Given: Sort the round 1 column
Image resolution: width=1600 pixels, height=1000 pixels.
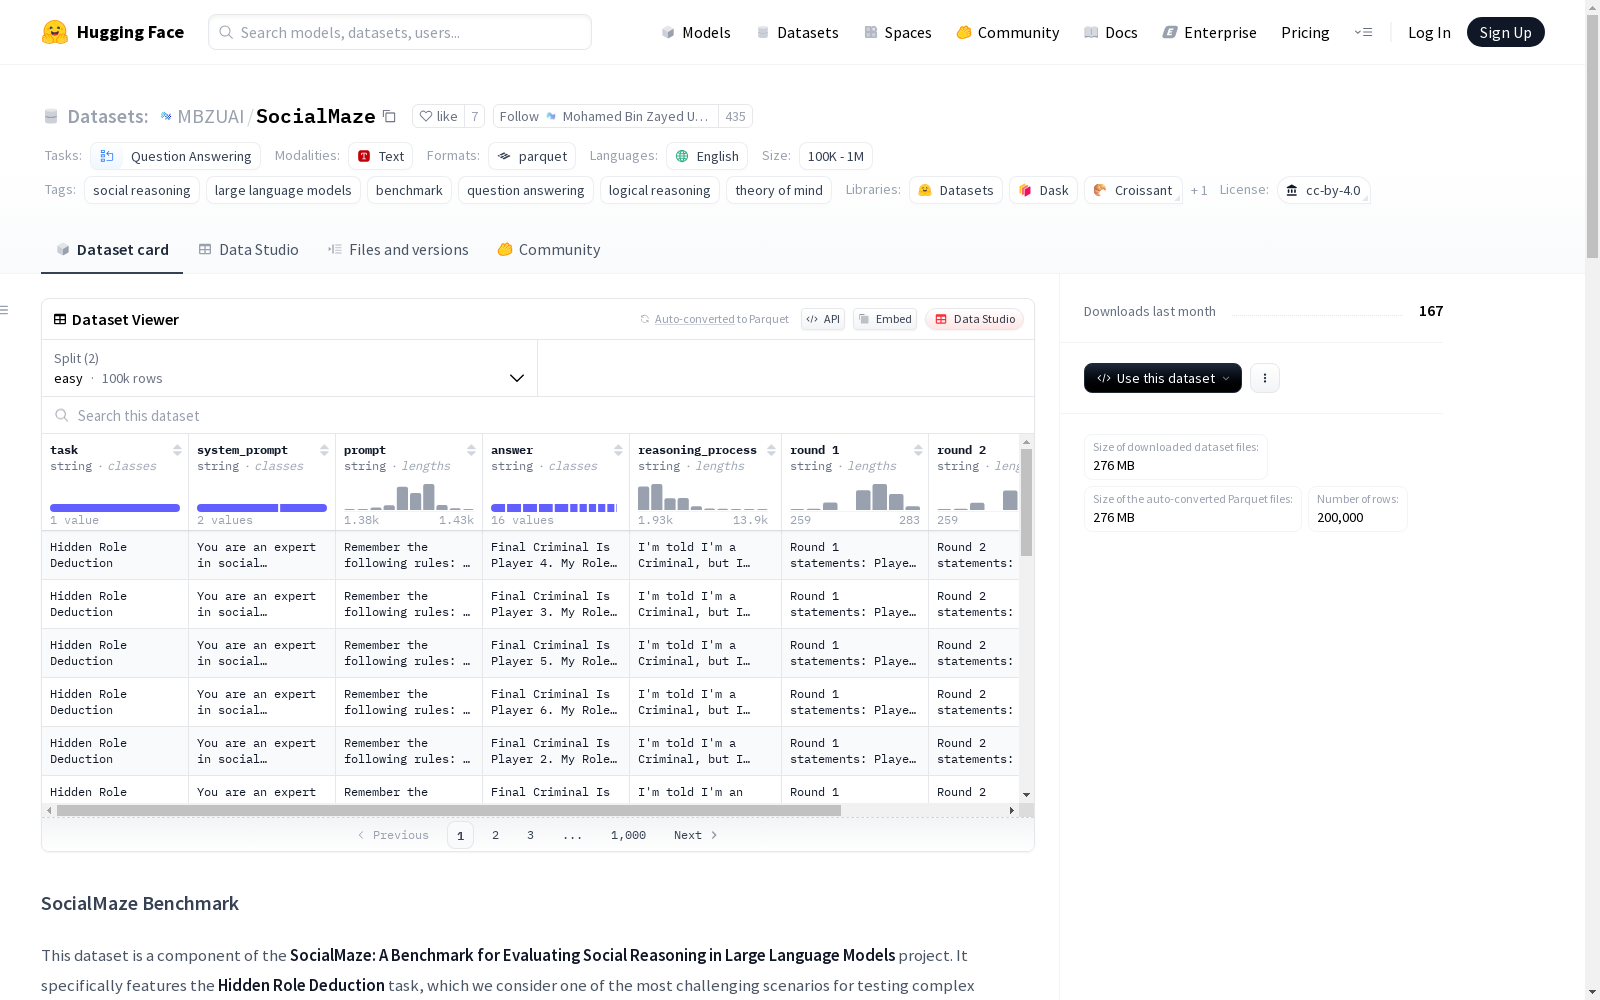Looking at the screenshot, I should pos(918,450).
